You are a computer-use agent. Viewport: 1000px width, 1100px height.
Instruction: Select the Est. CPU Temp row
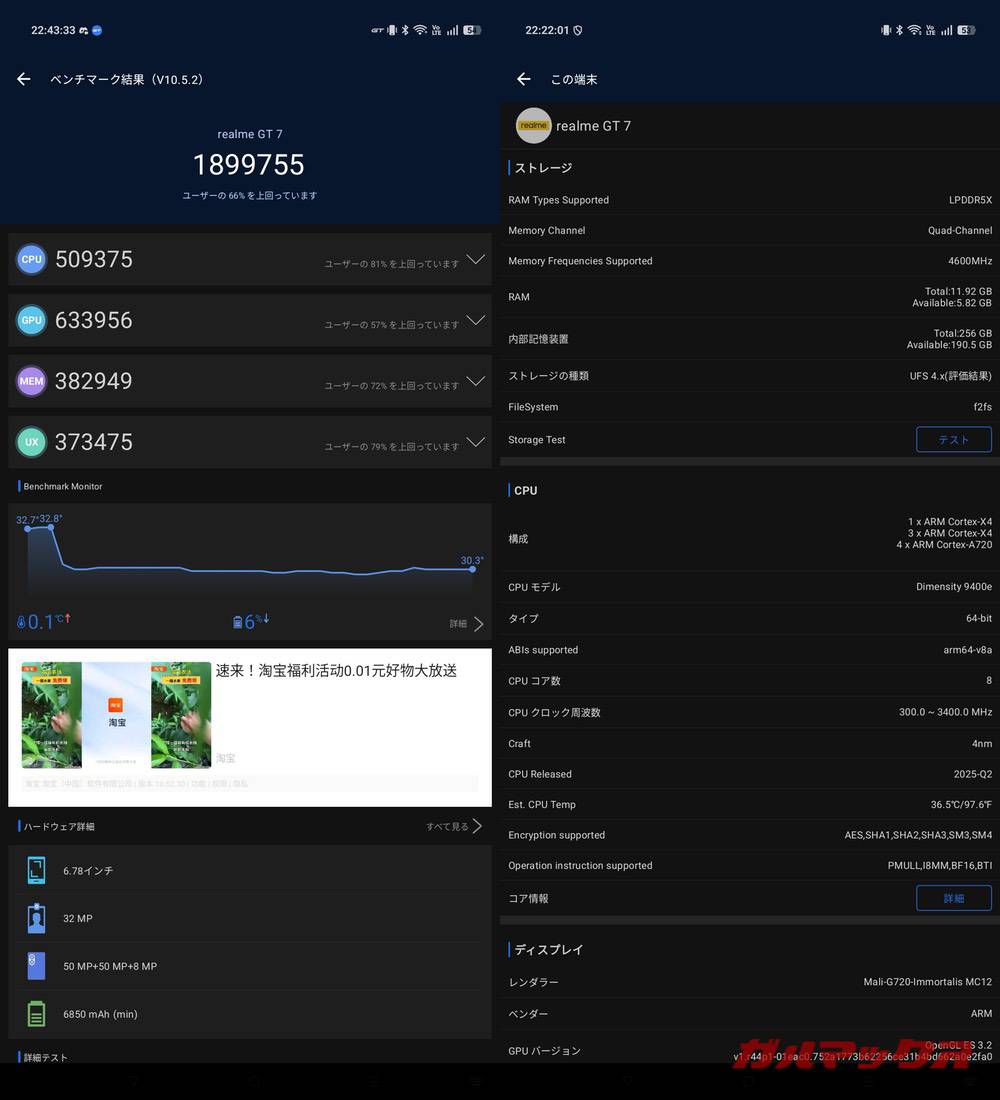[x=749, y=805]
